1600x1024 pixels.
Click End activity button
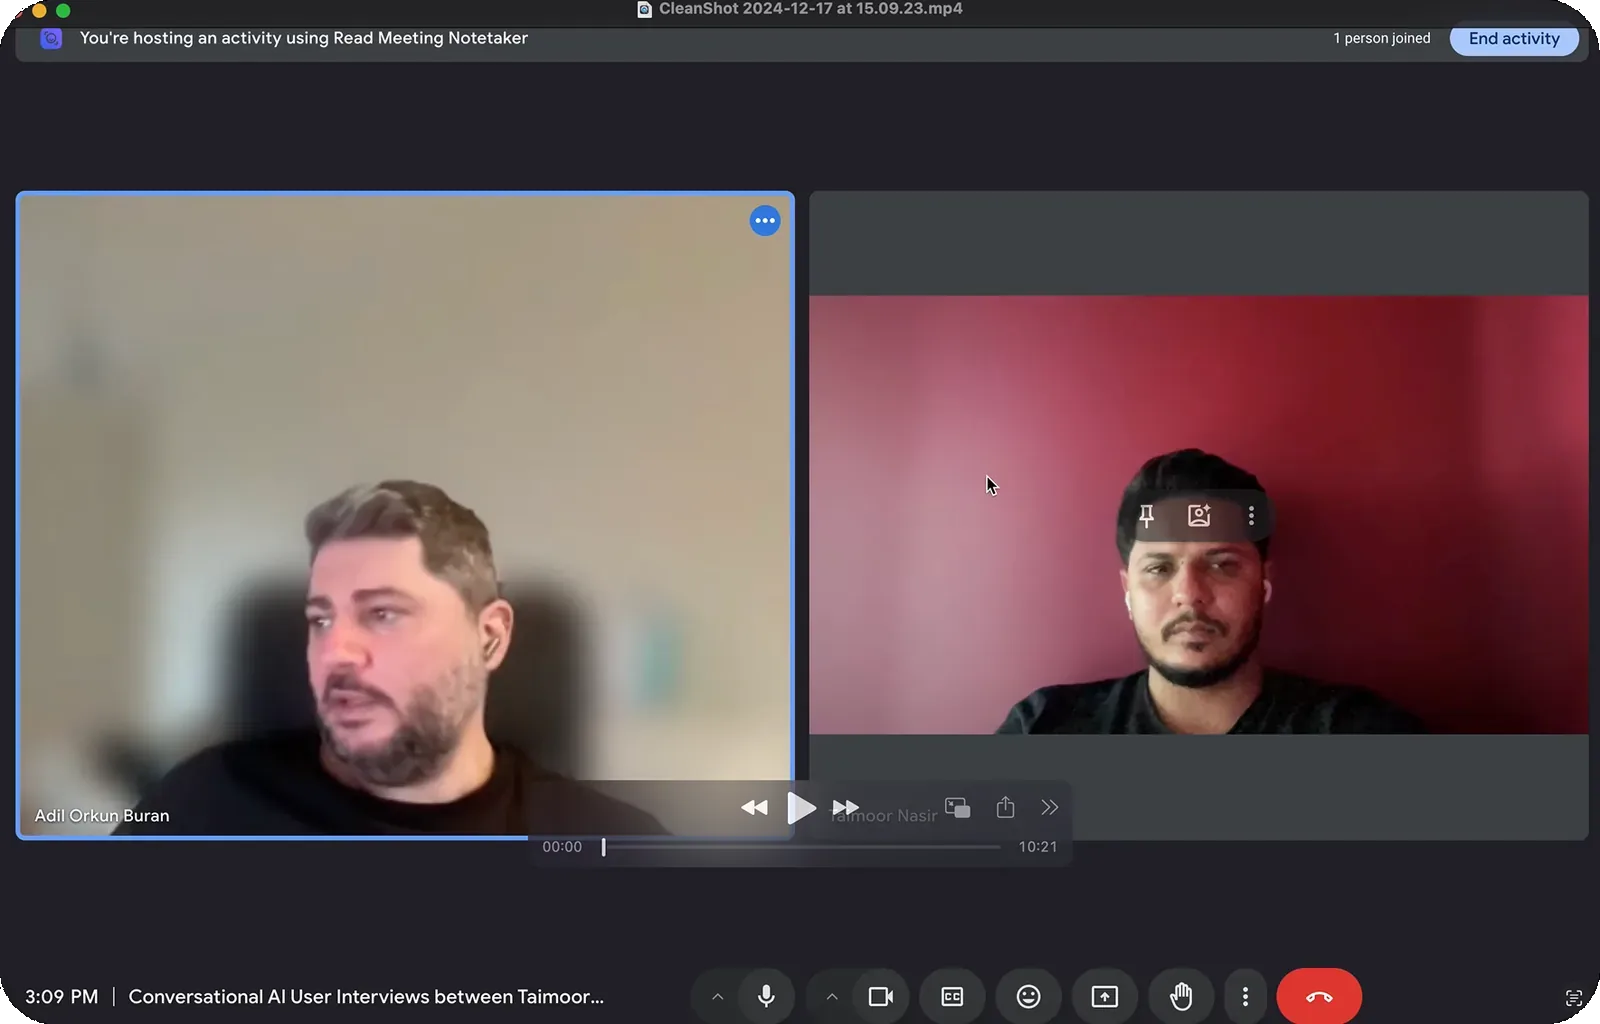coord(1514,39)
